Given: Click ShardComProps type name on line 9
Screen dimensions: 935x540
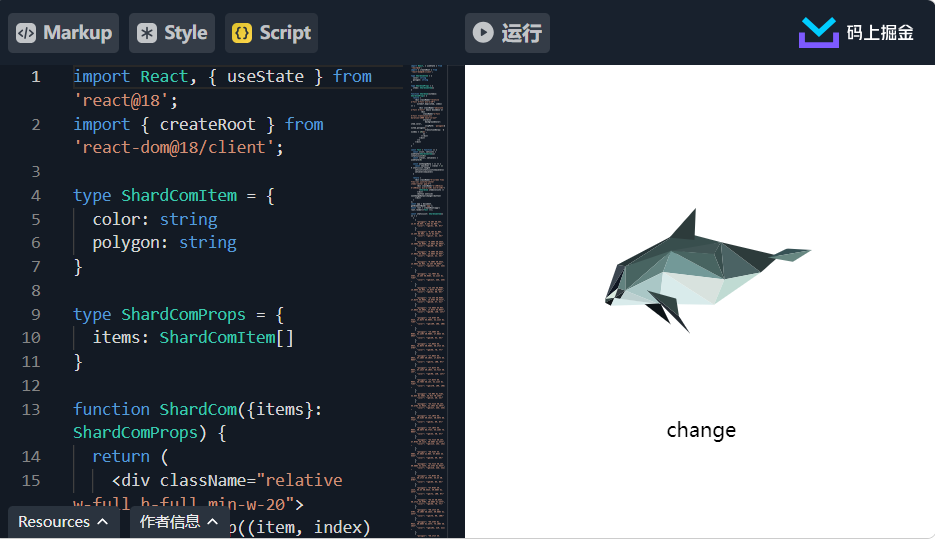Looking at the screenshot, I should click(x=184, y=314).
